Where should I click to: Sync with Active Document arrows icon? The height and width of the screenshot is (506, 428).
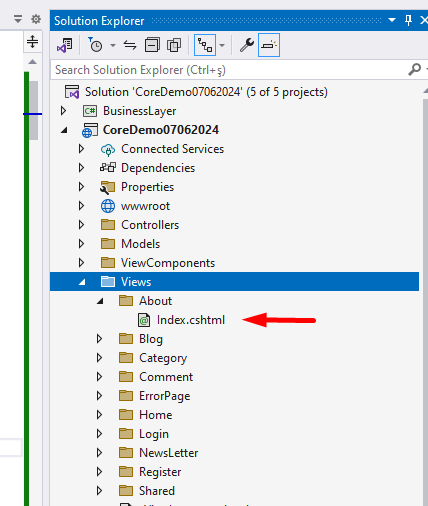(x=130, y=45)
